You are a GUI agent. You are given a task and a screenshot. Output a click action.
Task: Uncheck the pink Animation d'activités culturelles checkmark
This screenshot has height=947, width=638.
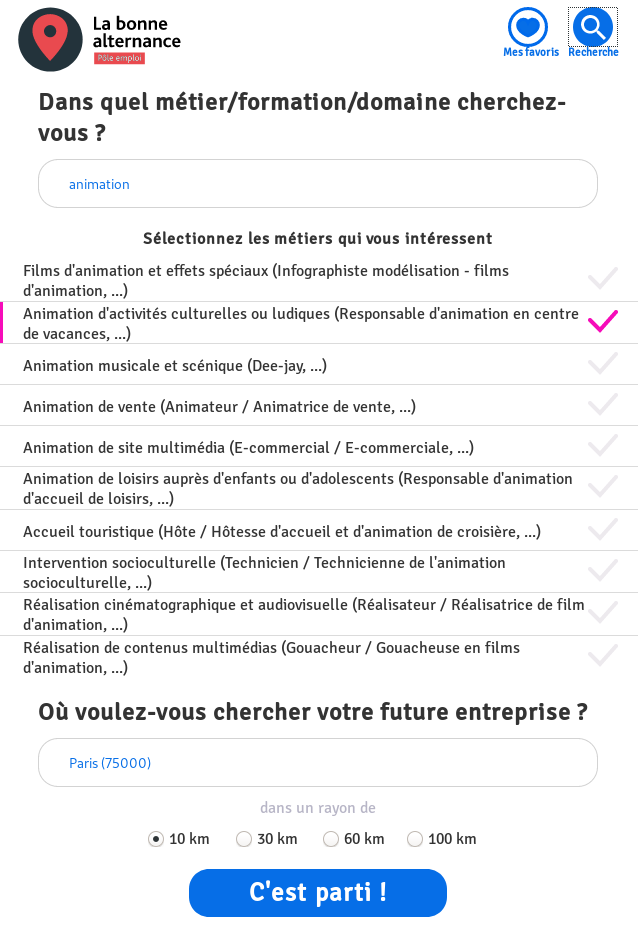click(x=602, y=322)
